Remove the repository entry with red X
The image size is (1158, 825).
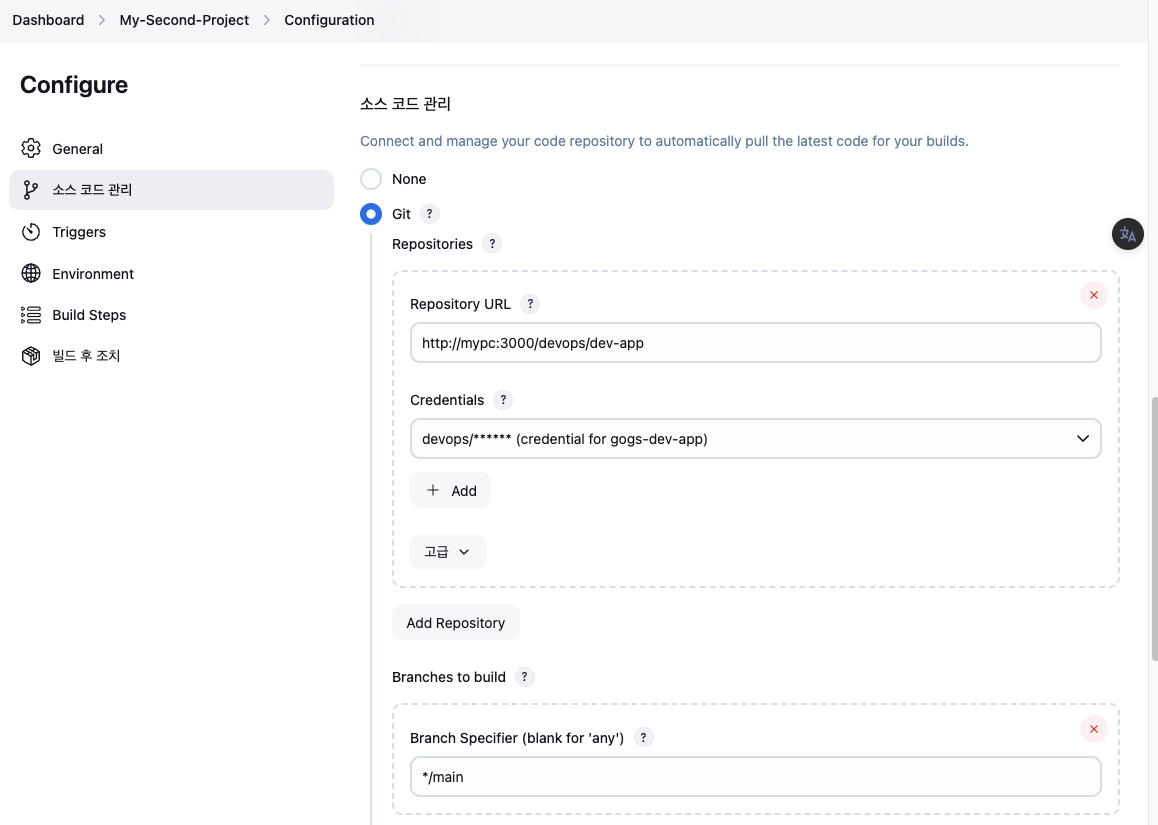click(x=1093, y=295)
